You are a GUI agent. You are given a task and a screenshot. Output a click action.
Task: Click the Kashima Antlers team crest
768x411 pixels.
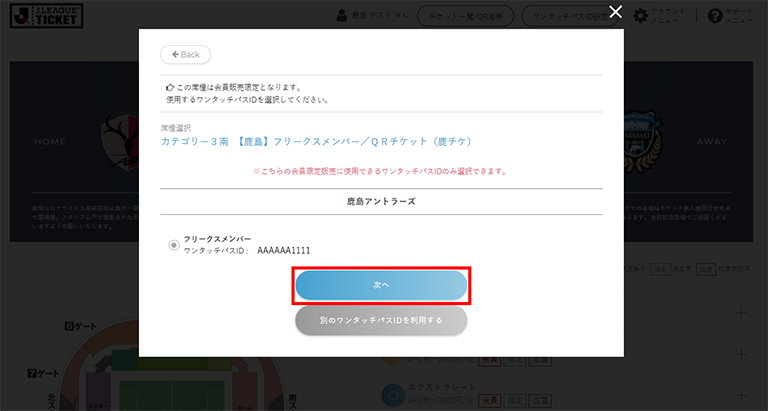tap(120, 141)
